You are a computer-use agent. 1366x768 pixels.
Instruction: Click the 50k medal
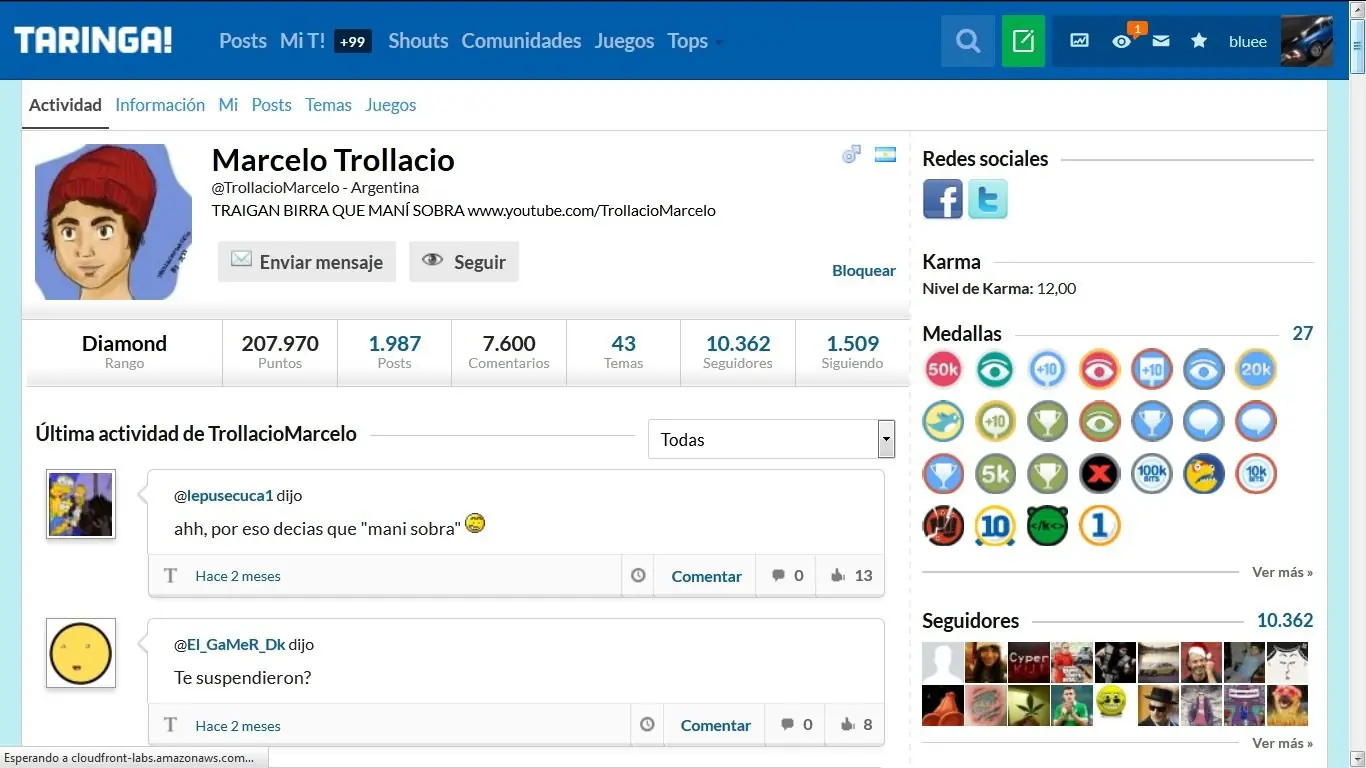(943, 370)
